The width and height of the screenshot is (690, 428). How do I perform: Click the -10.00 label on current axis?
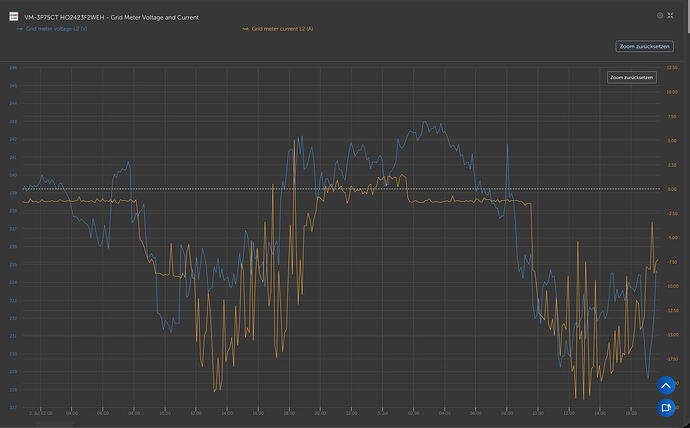pos(672,286)
